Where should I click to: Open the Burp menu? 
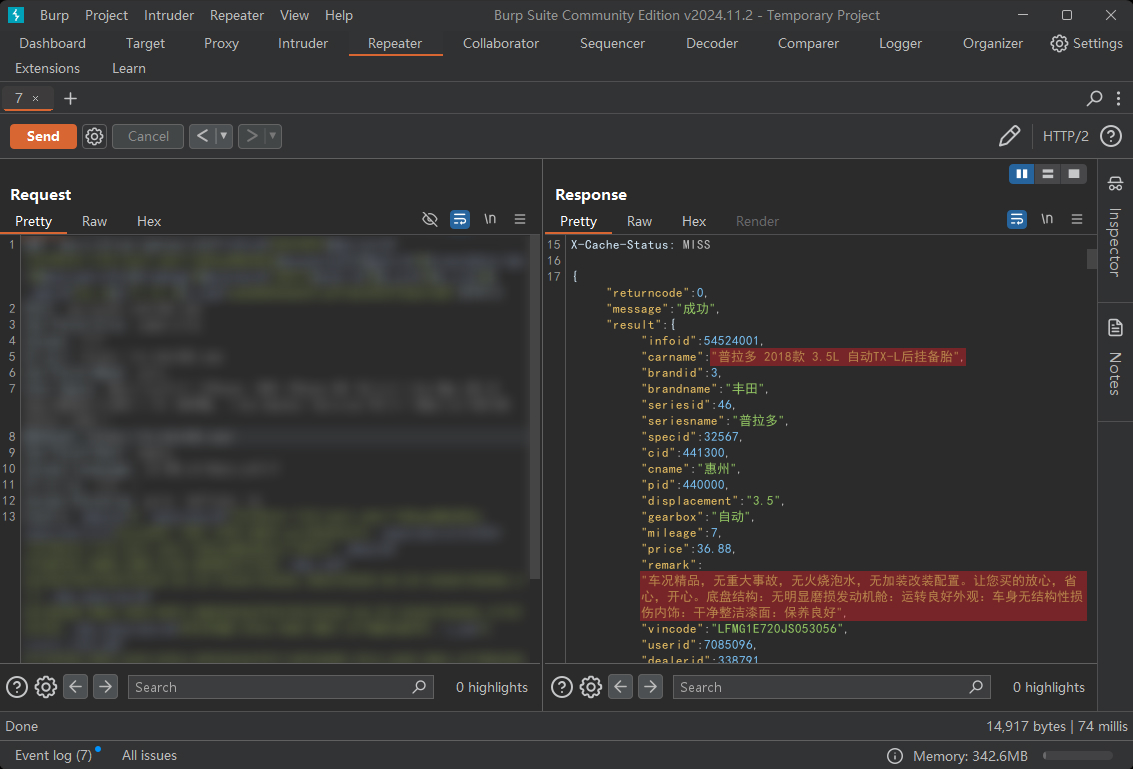click(54, 15)
